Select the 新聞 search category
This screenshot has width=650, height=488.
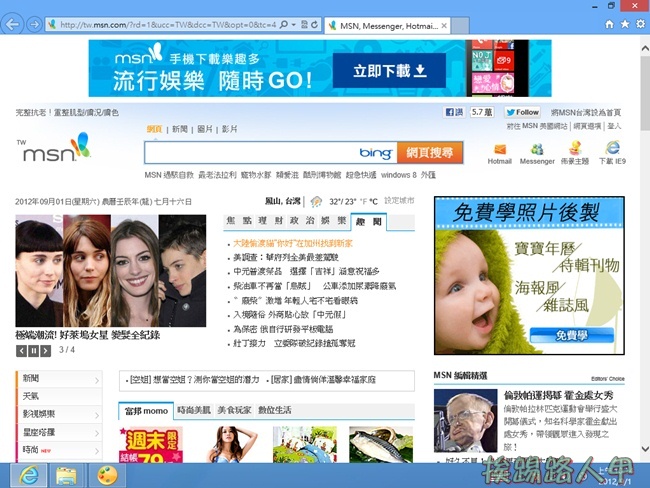[x=179, y=129]
